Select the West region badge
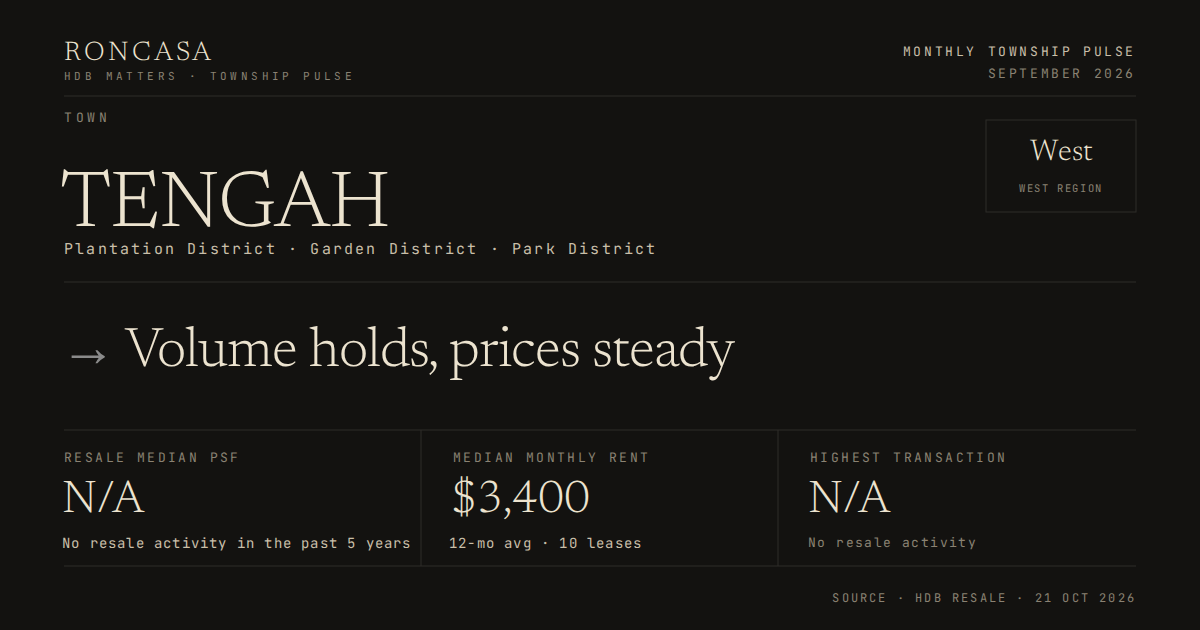 pos(1060,166)
